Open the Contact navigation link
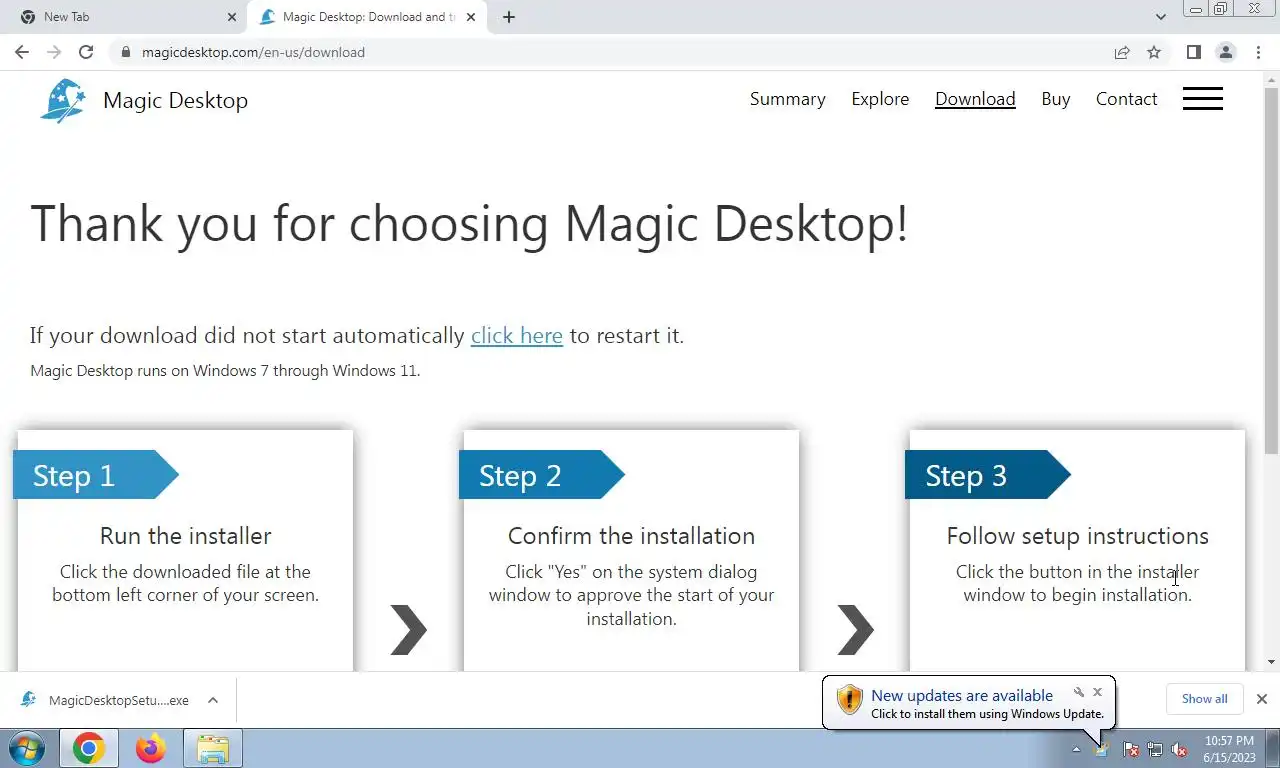Image resolution: width=1280 pixels, height=768 pixels. 1126,99
